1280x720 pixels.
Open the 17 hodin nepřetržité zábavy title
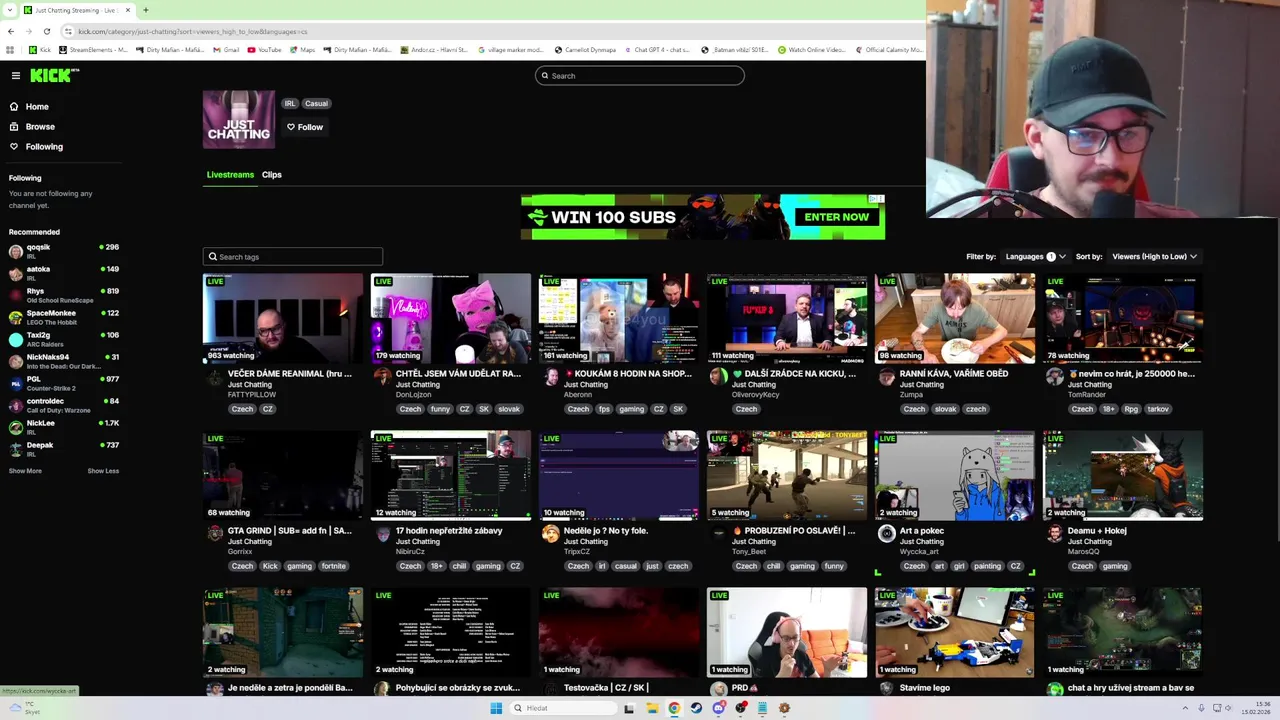pyautogui.click(x=449, y=530)
